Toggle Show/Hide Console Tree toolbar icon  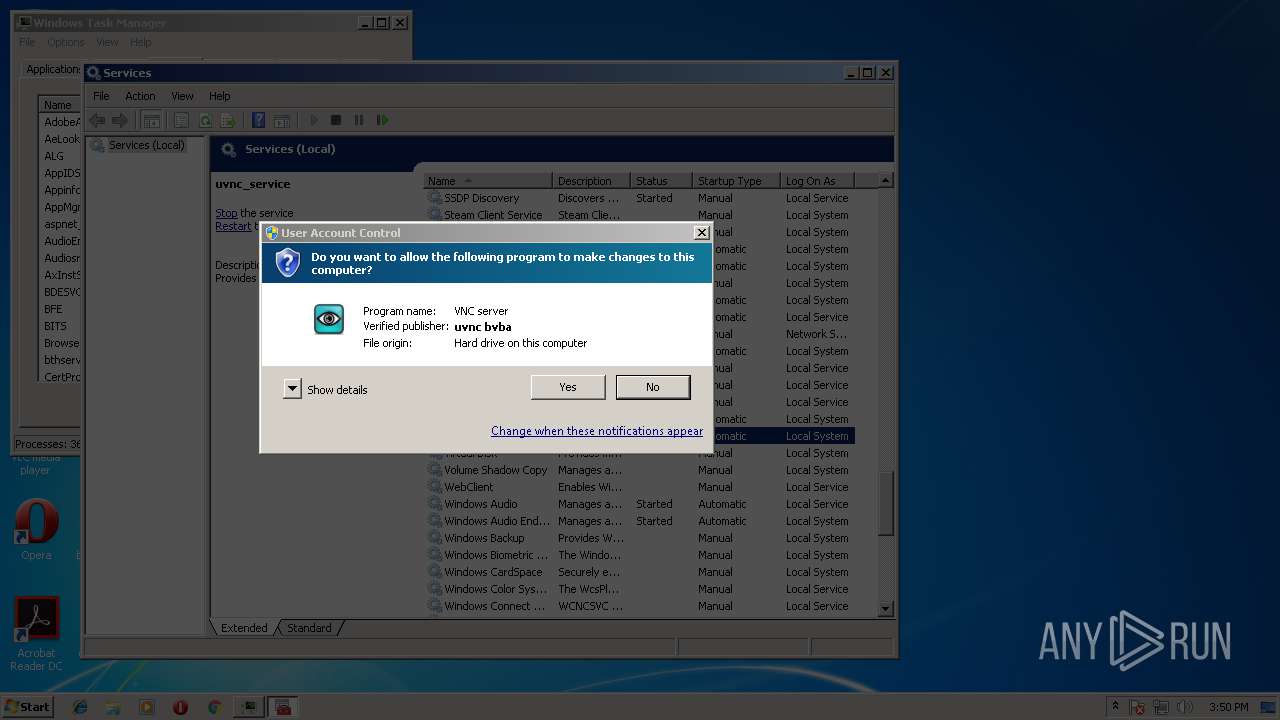[x=151, y=120]
